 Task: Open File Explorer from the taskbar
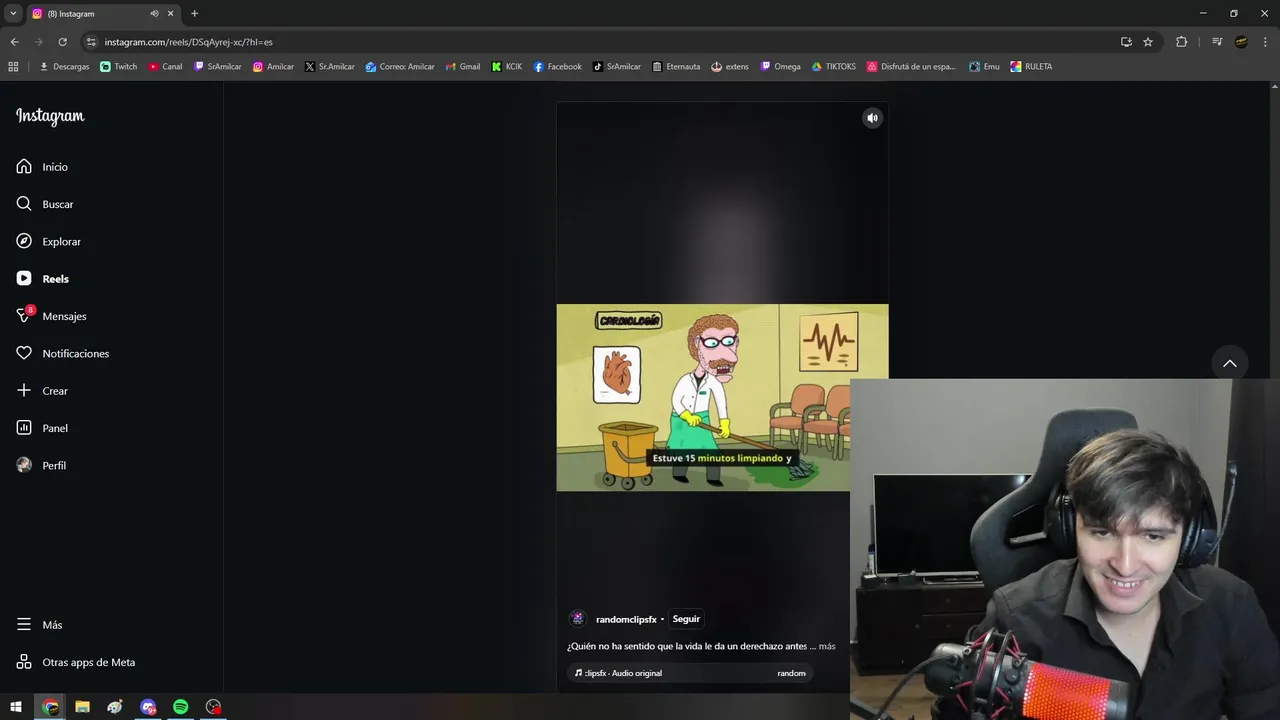click(x=82, y=707)
